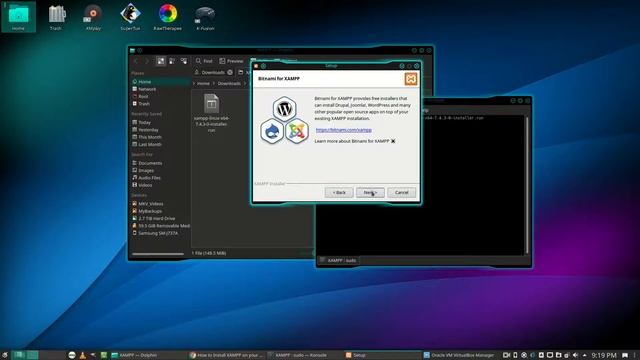Click the XAMPP logo in Setup header
The height and width of the screenshot is (360, 640).
[x=411, y=79]
